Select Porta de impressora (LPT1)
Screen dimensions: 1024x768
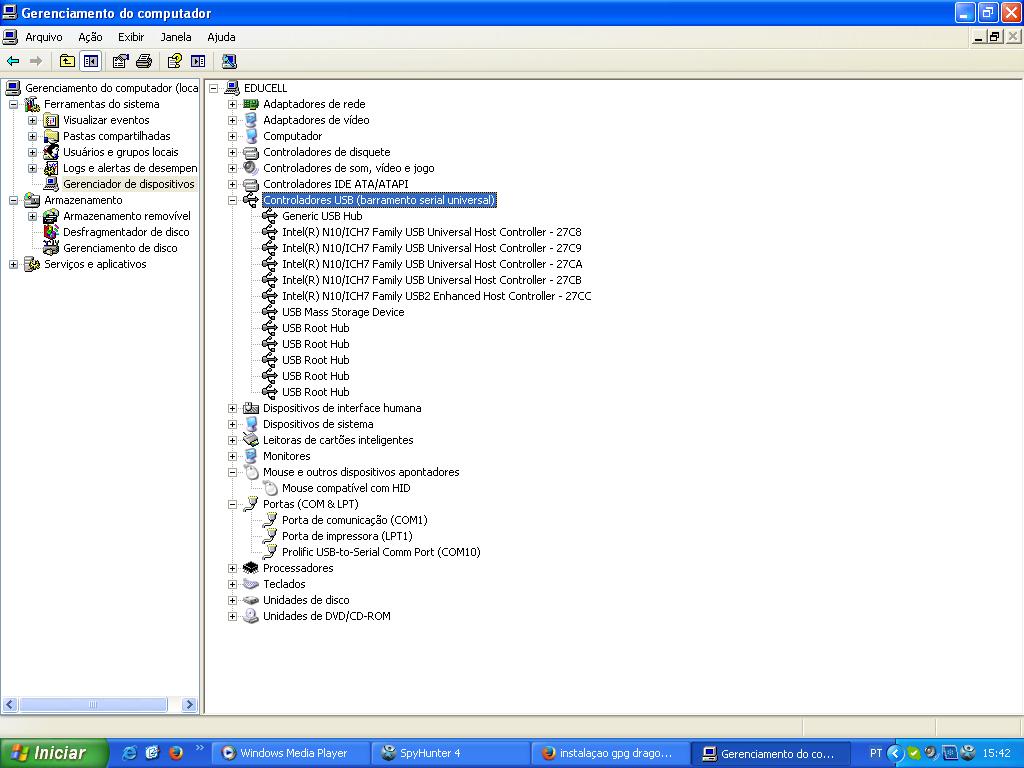[347, 536]
